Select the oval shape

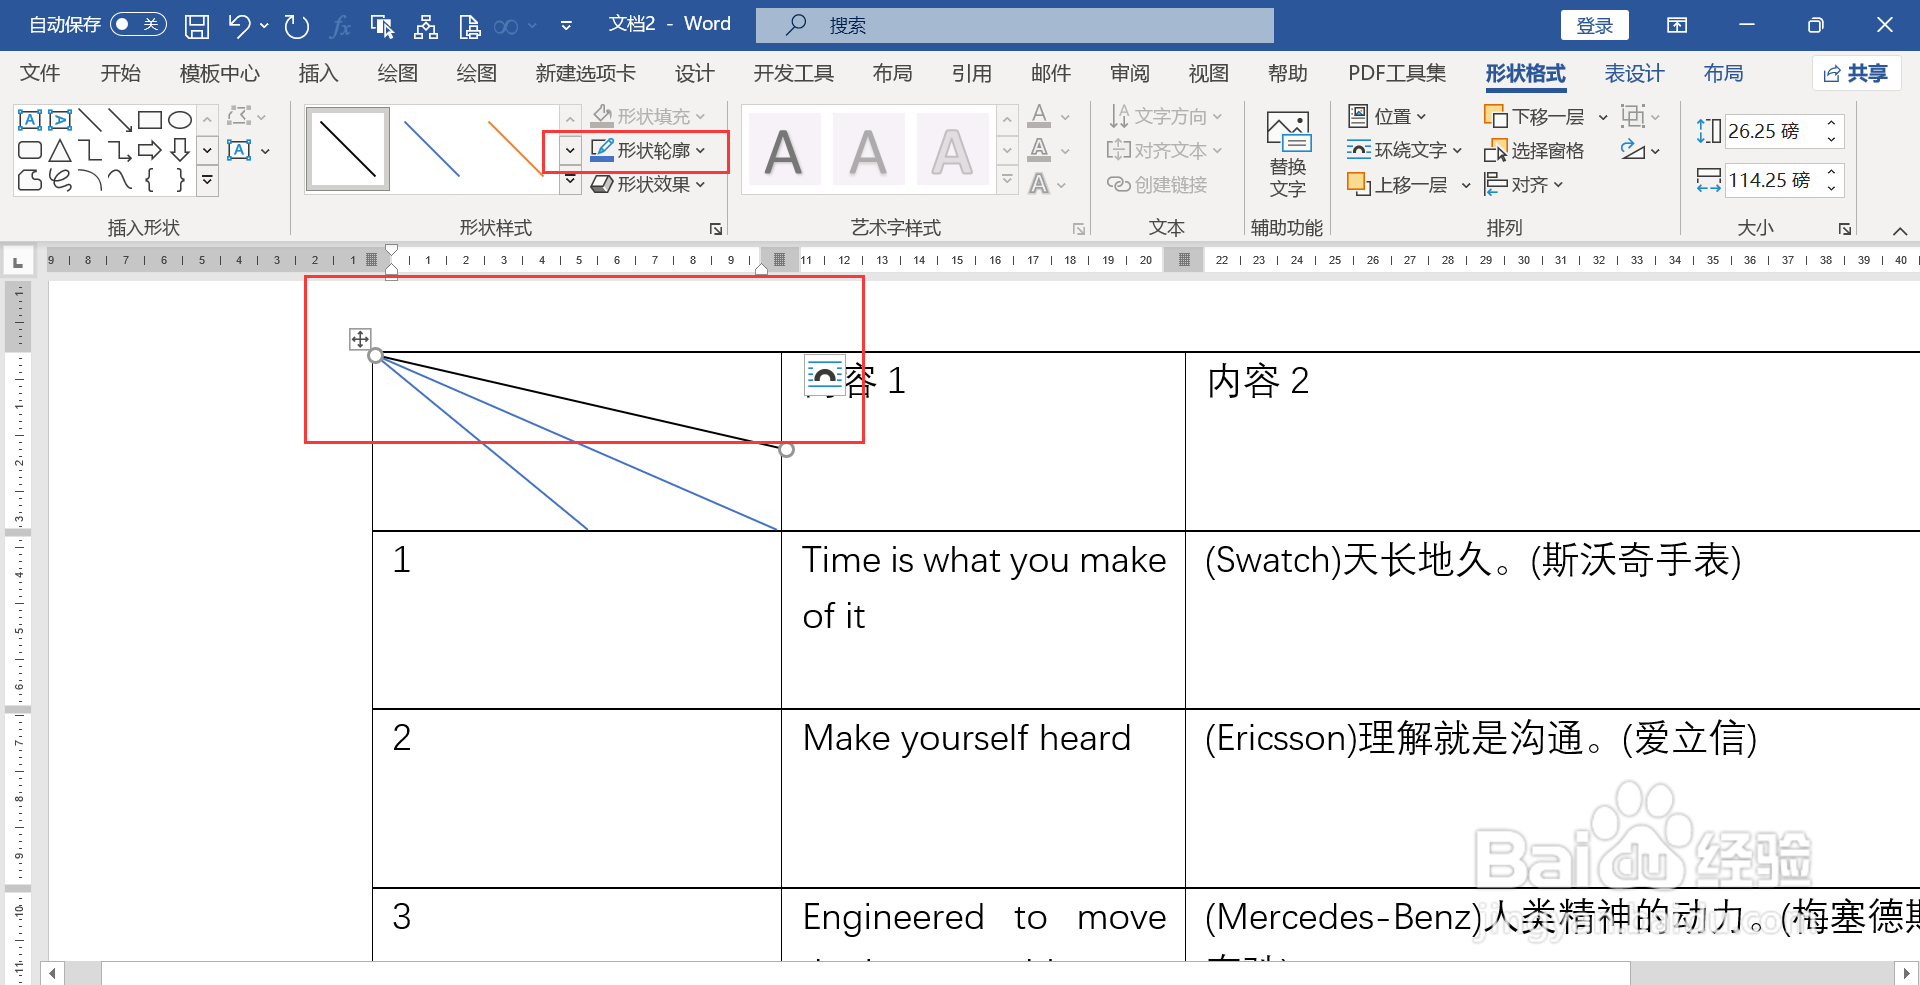tap(180, 120)
